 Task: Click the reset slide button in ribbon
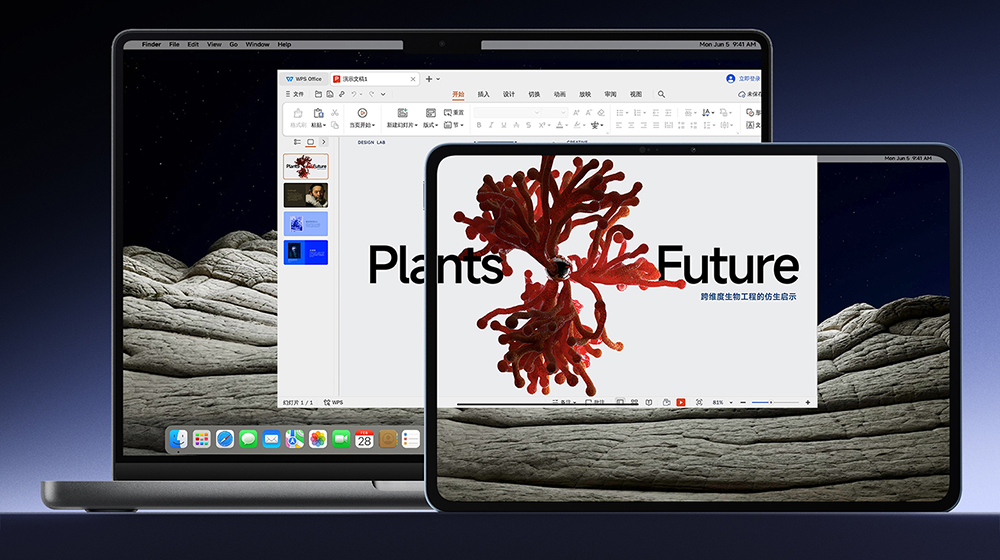tap(453, 112)
